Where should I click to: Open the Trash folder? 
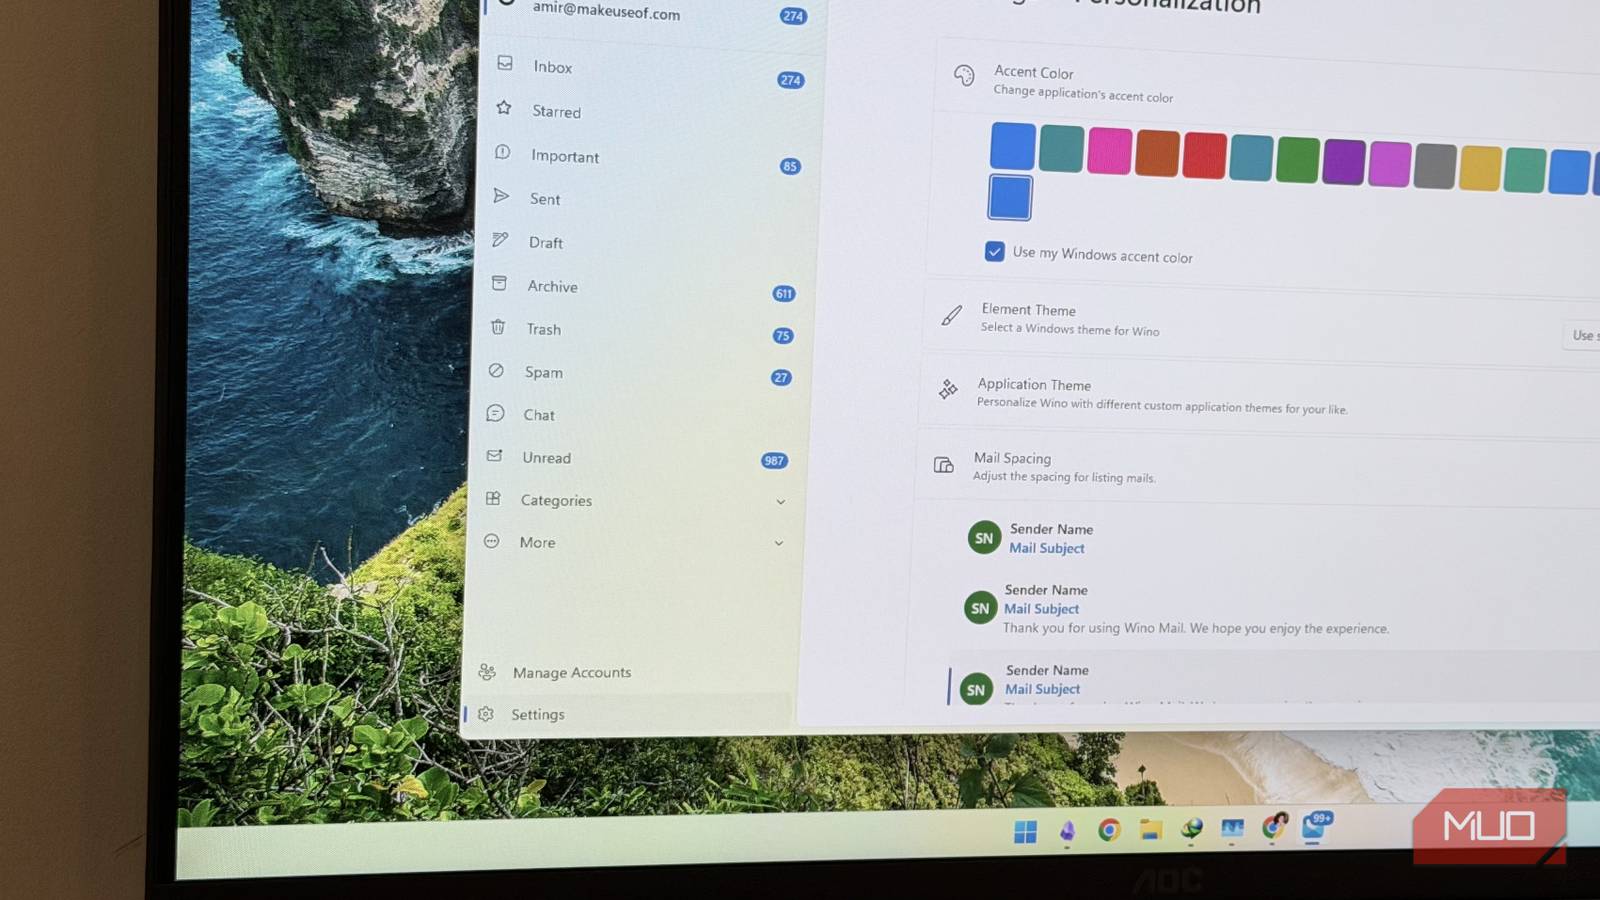point(543,329)
